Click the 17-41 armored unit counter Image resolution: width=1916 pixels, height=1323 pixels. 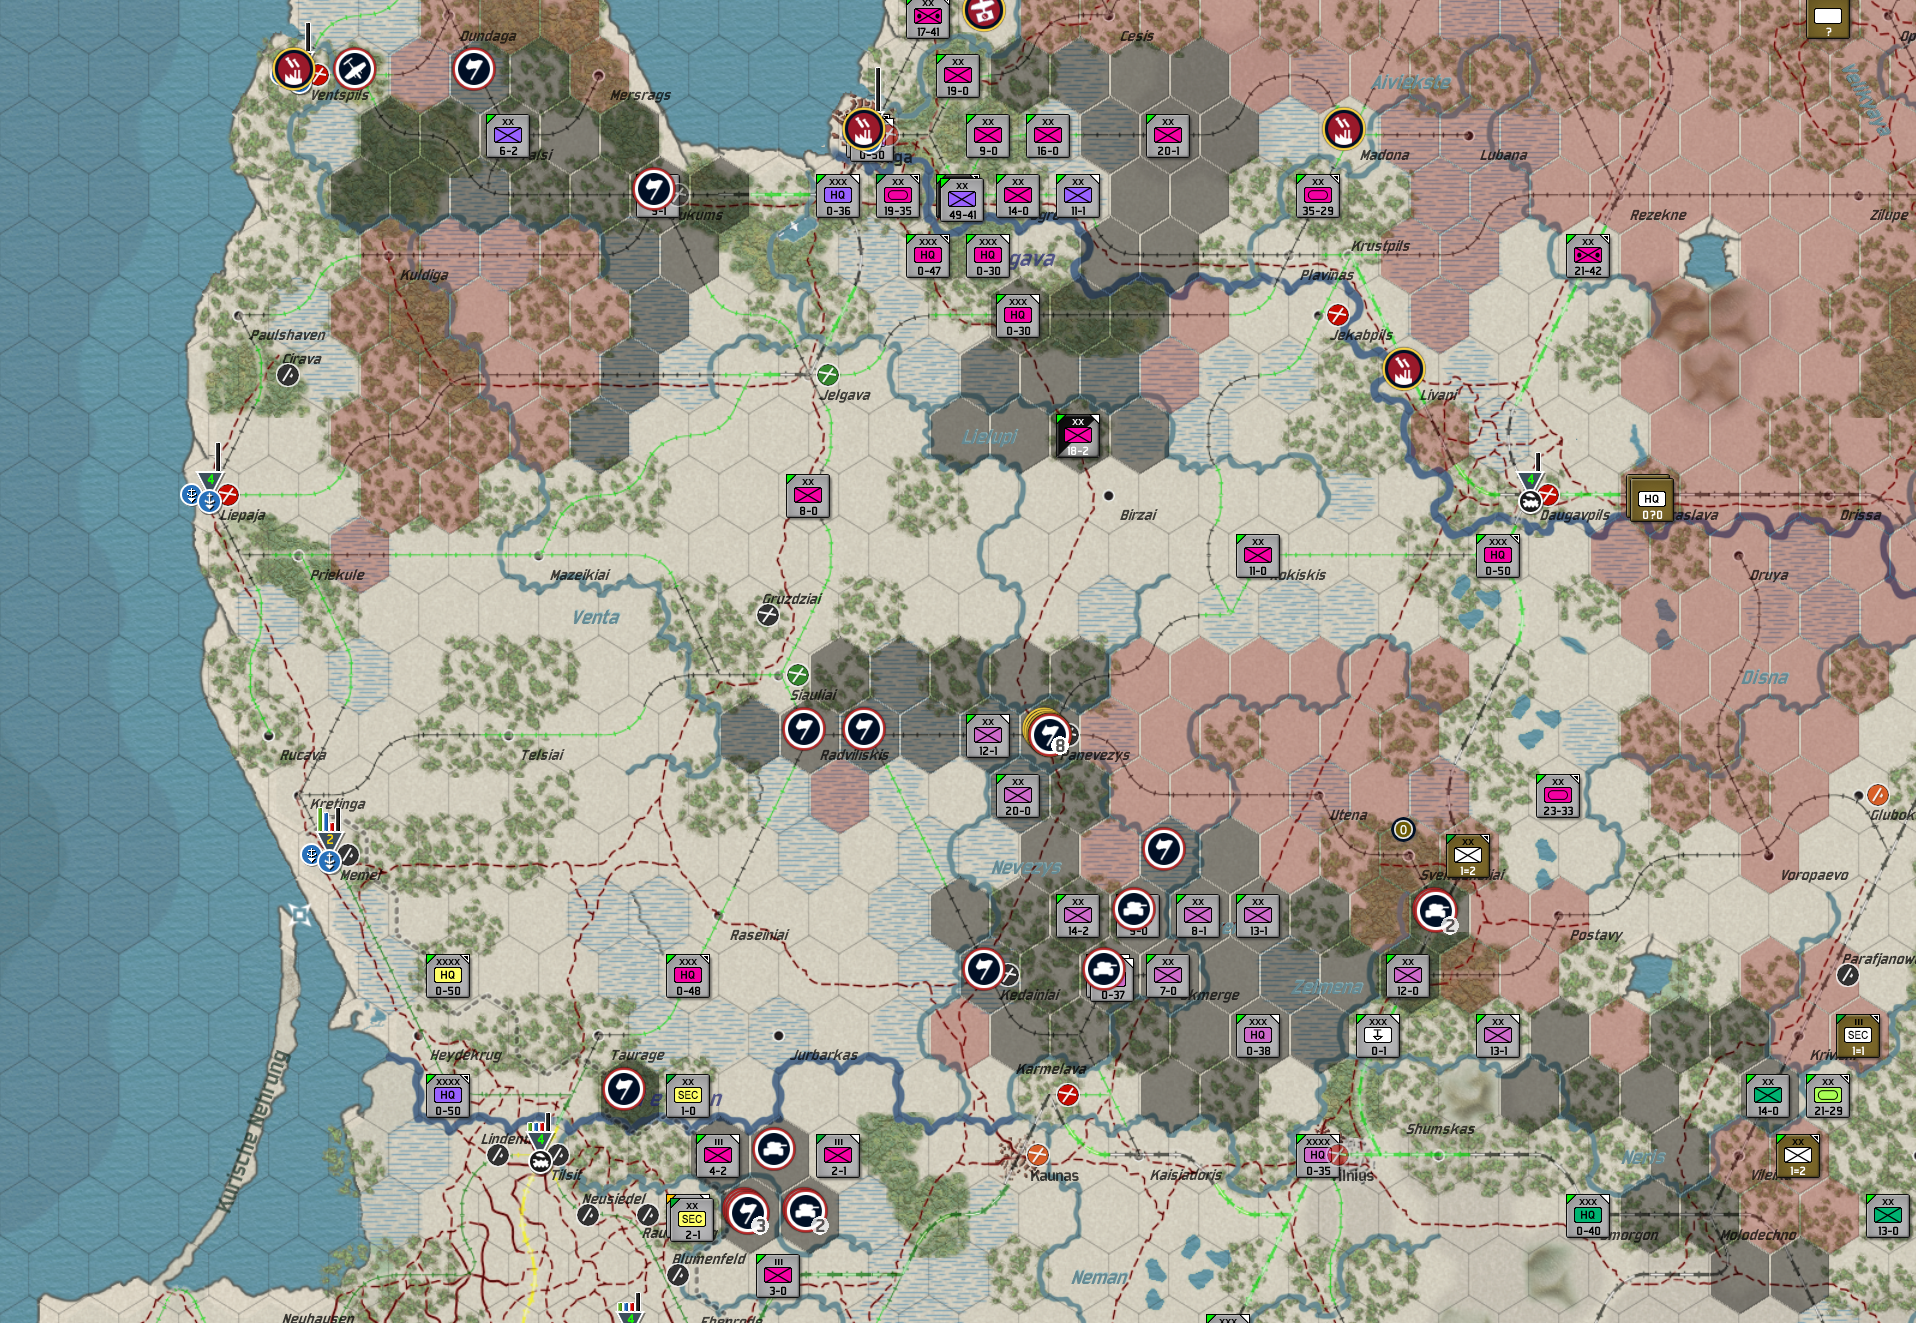pyautogui.click(x=928, y=18)
